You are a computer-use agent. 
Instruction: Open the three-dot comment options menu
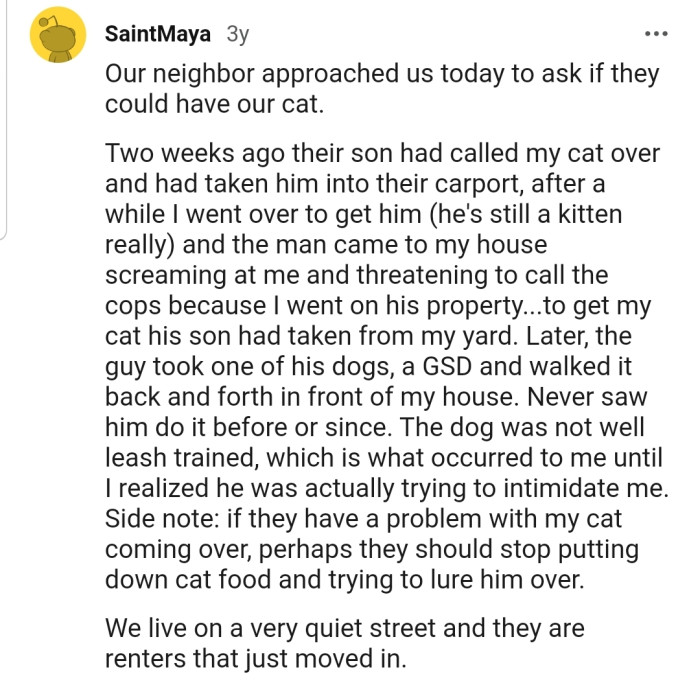655,34
